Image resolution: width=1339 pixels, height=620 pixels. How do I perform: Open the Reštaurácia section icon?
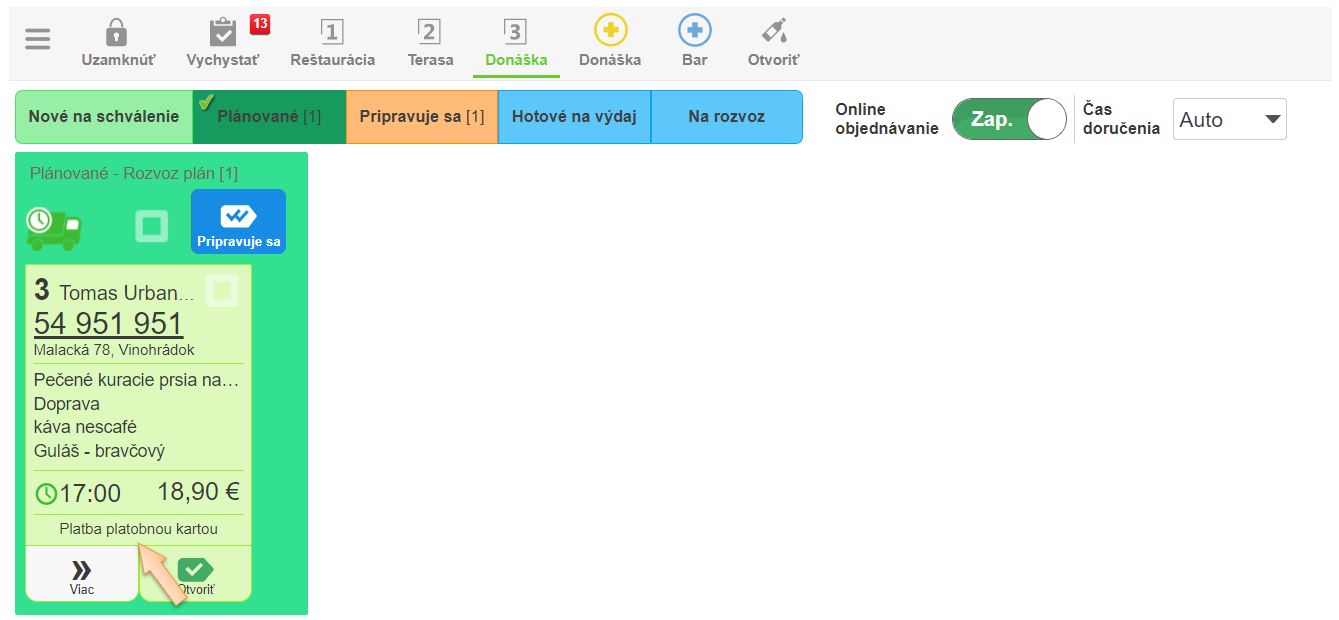332,34
